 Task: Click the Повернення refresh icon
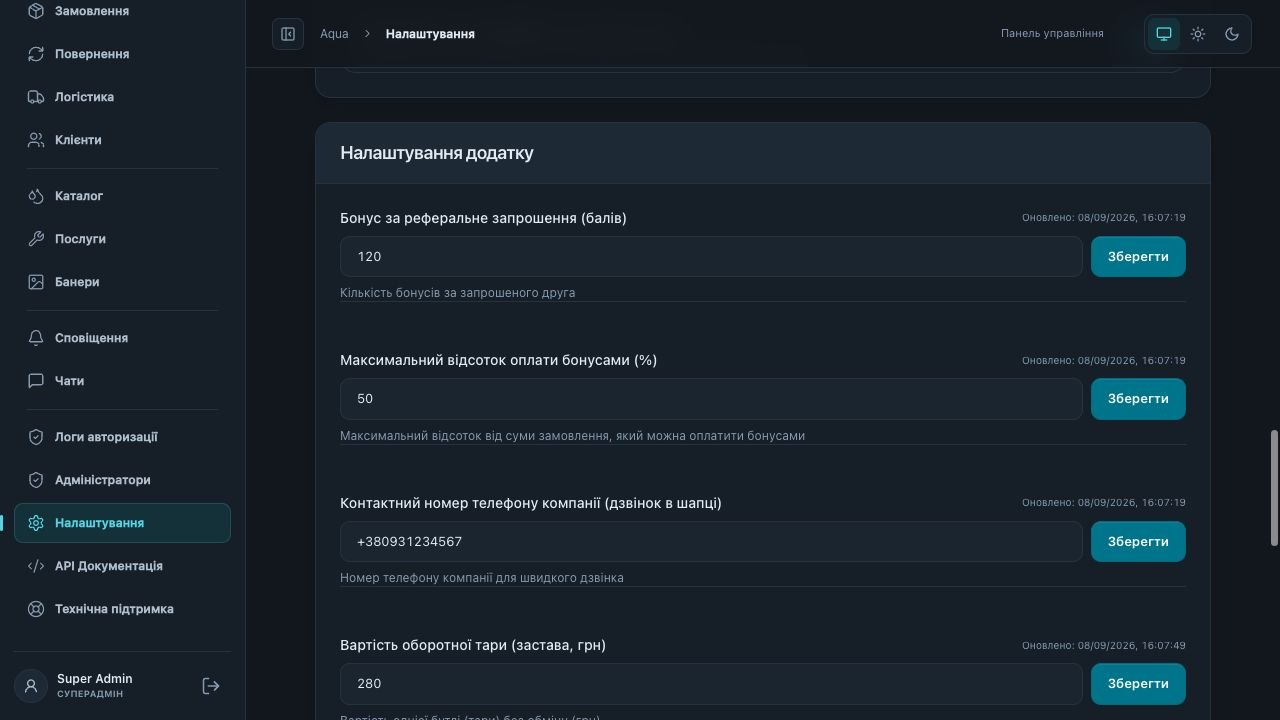pyautogui.click(x=36, y=54)
